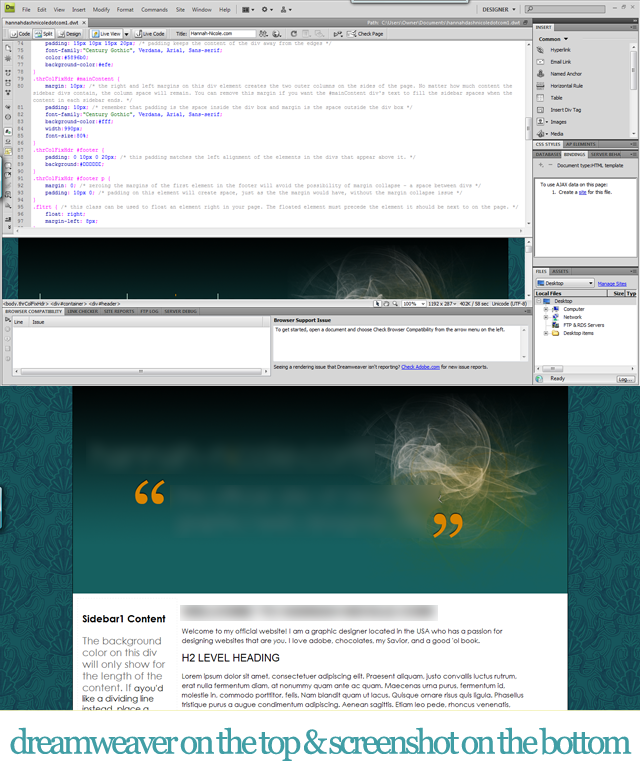Collapse the Desktop root tree node
Viewport: 640px width, 772px height.
(x=539, y=301)
